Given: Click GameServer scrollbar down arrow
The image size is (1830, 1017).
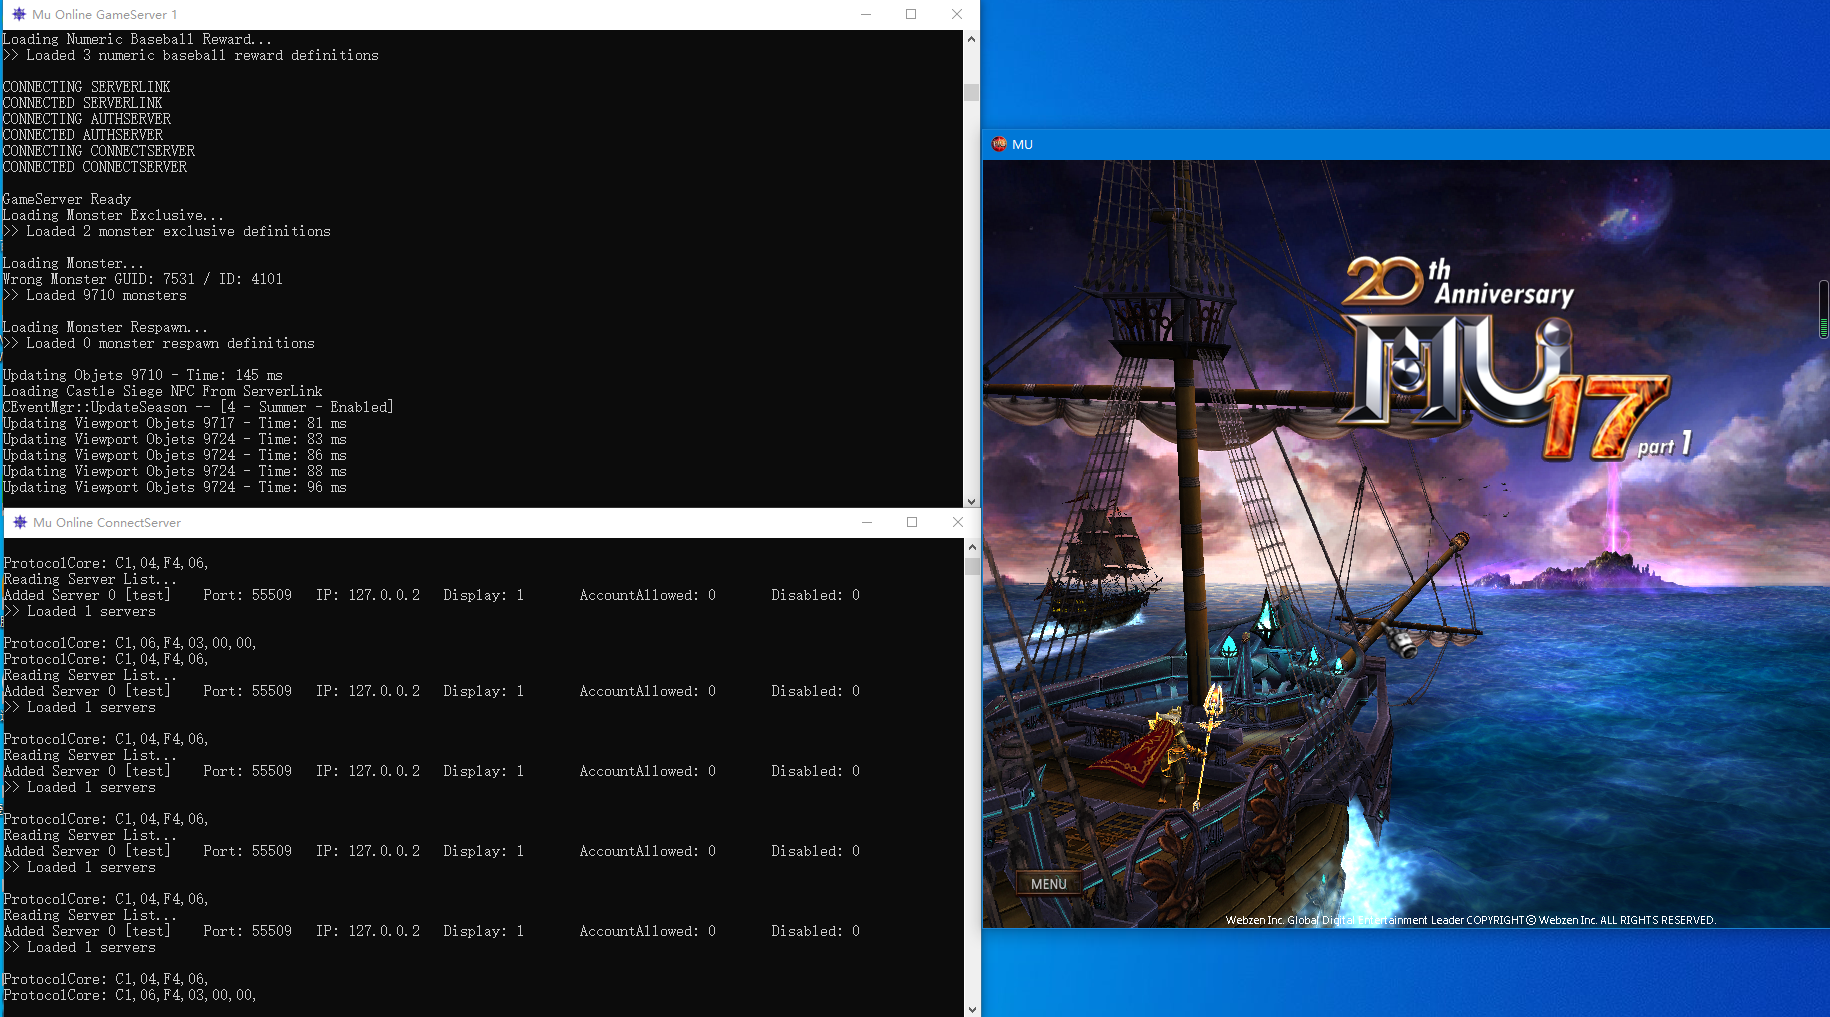Looking at the screenshot, I should (971, 501).
